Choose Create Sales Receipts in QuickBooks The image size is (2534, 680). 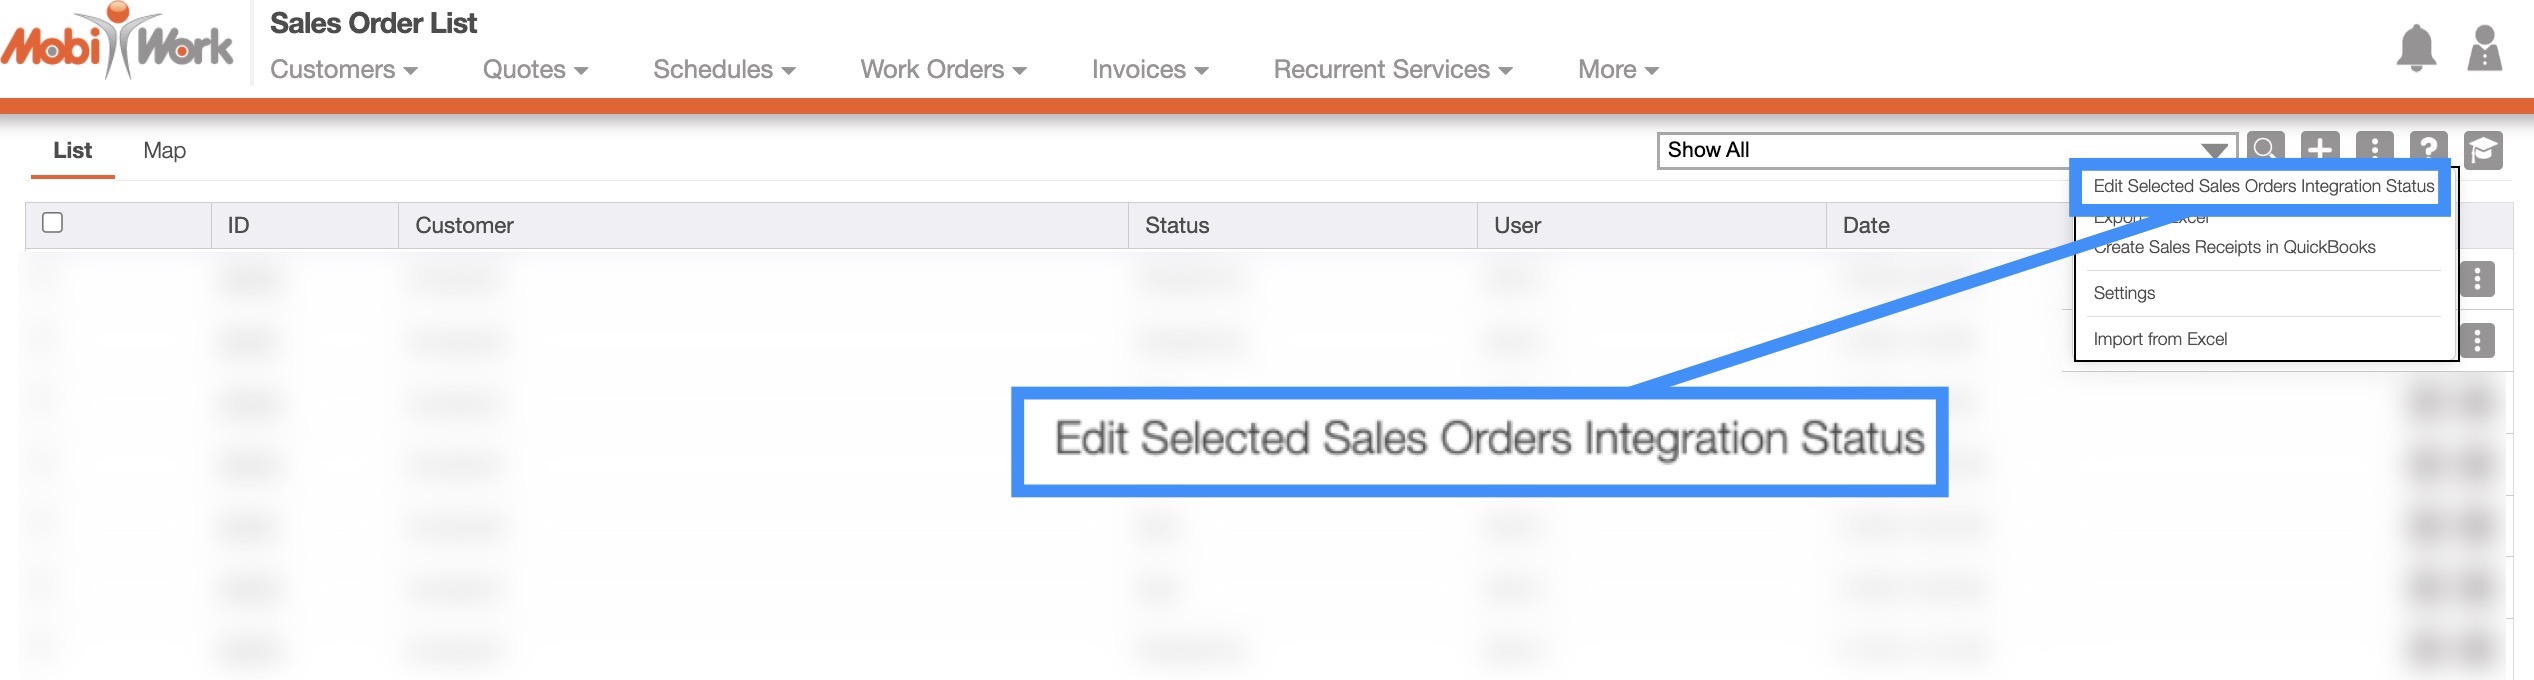[2234, 247]
